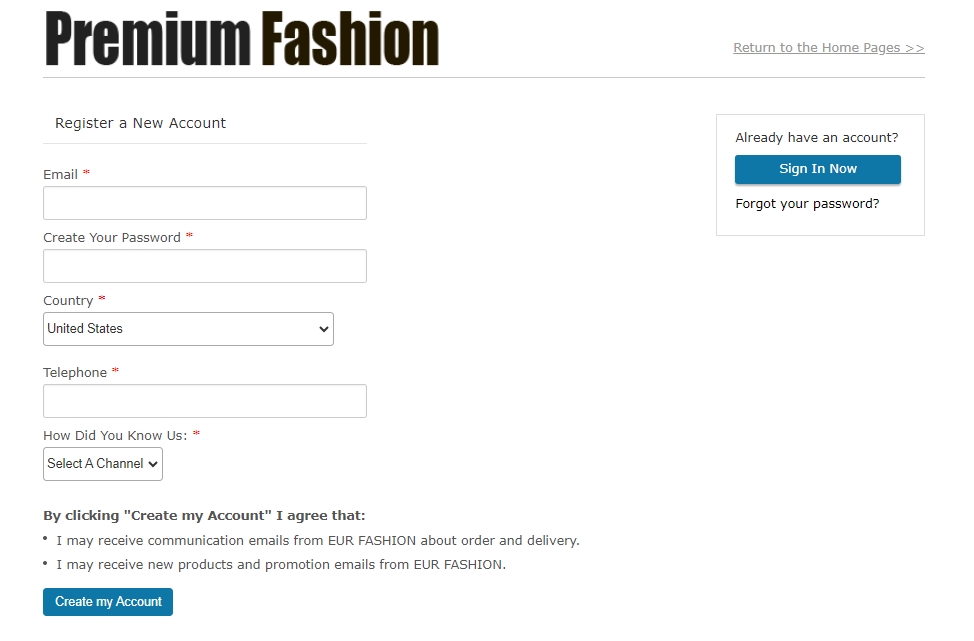Screen dimensions: 974x641
Task: Submit with the Create my Account button
Action: pyautogui.click(x=108, y=602)
